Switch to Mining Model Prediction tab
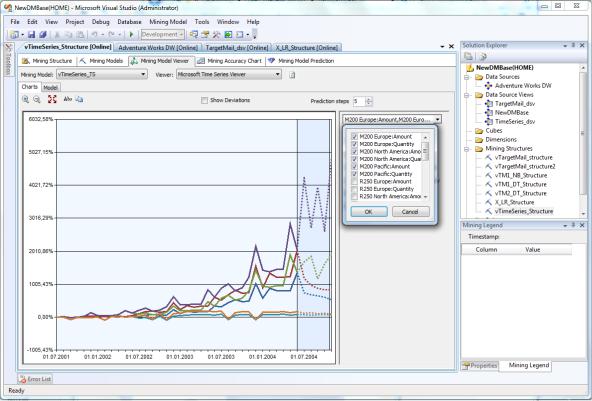 tap(301, 61)
